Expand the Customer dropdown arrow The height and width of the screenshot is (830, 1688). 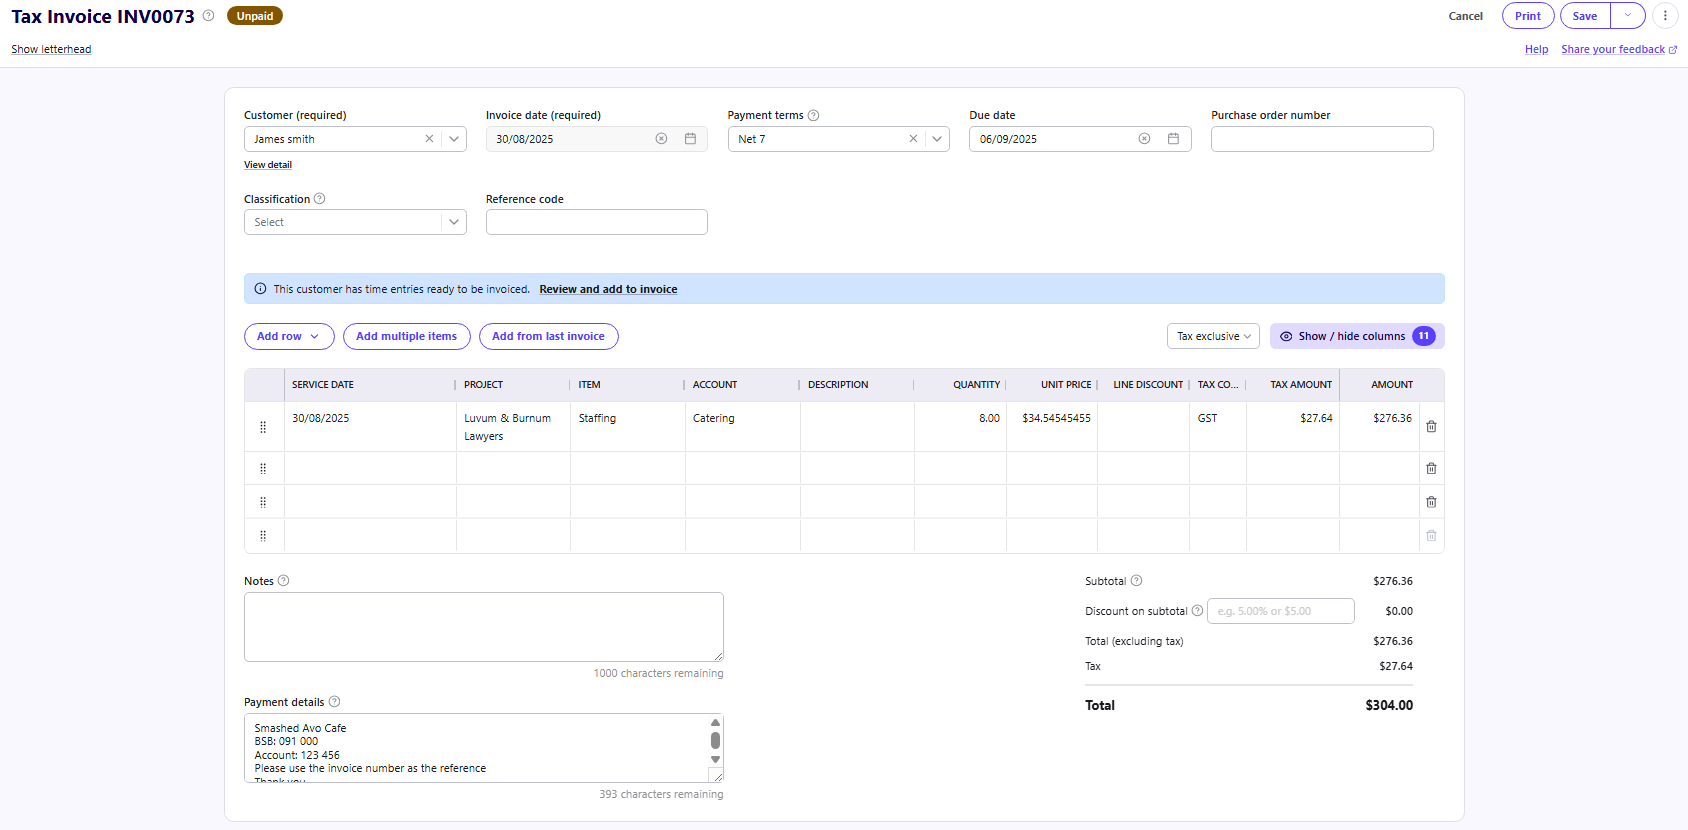click(x=454, y=139)
